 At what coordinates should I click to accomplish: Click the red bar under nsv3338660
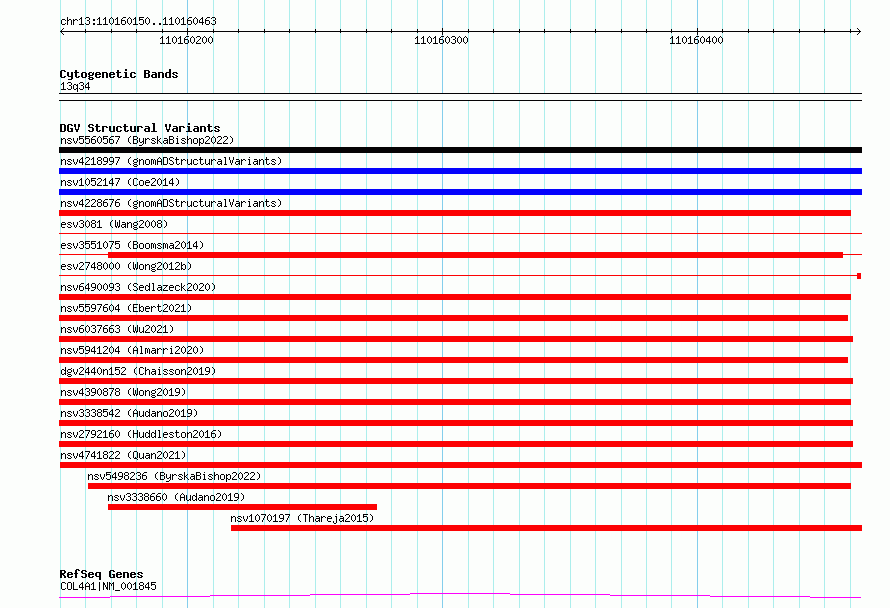tap(242, 507)
